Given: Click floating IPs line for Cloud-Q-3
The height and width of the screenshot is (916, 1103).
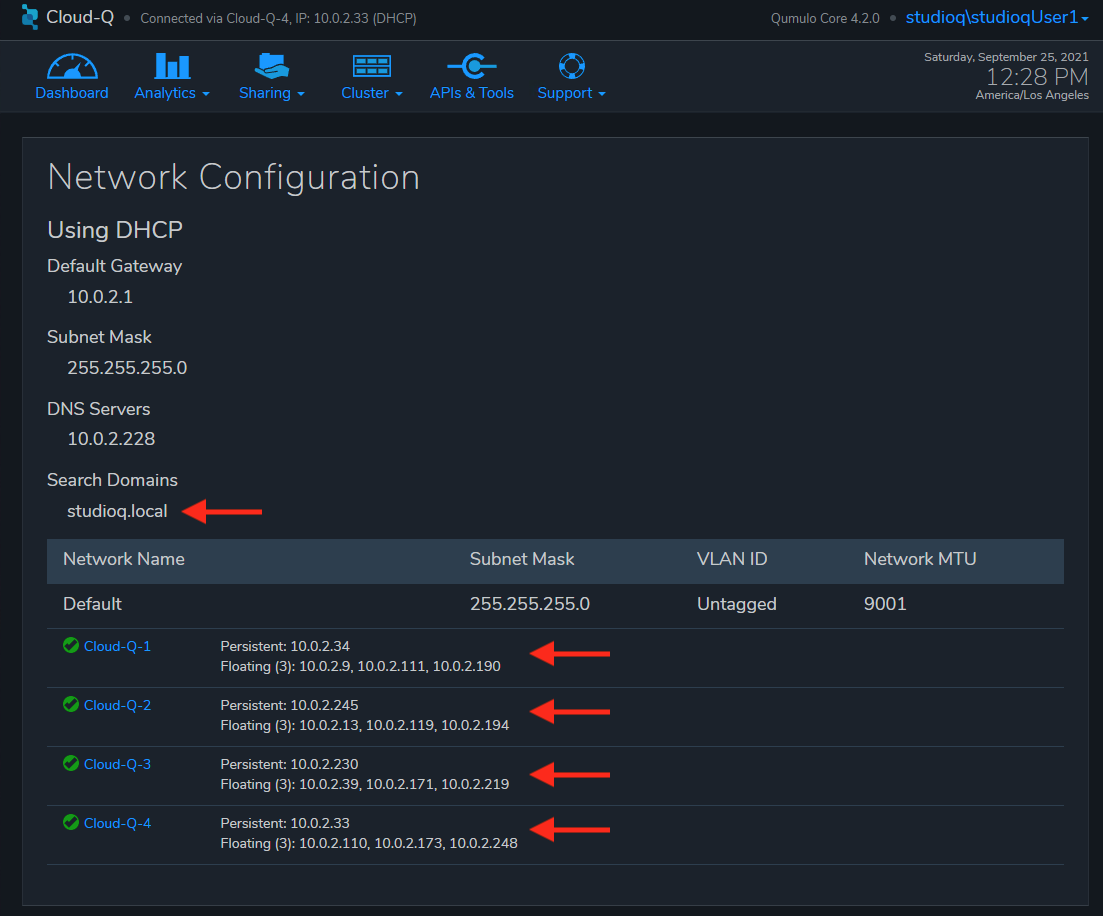Looking at the screenshot, I should pos(364,784).
